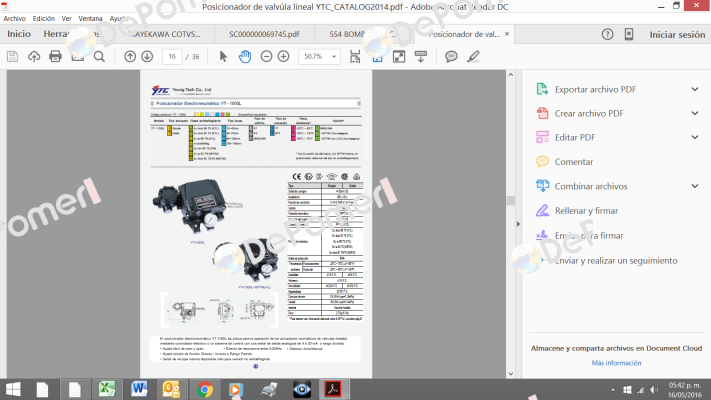Select the arrow selection tool
The image size is (711, 400).
click(223, 56)
